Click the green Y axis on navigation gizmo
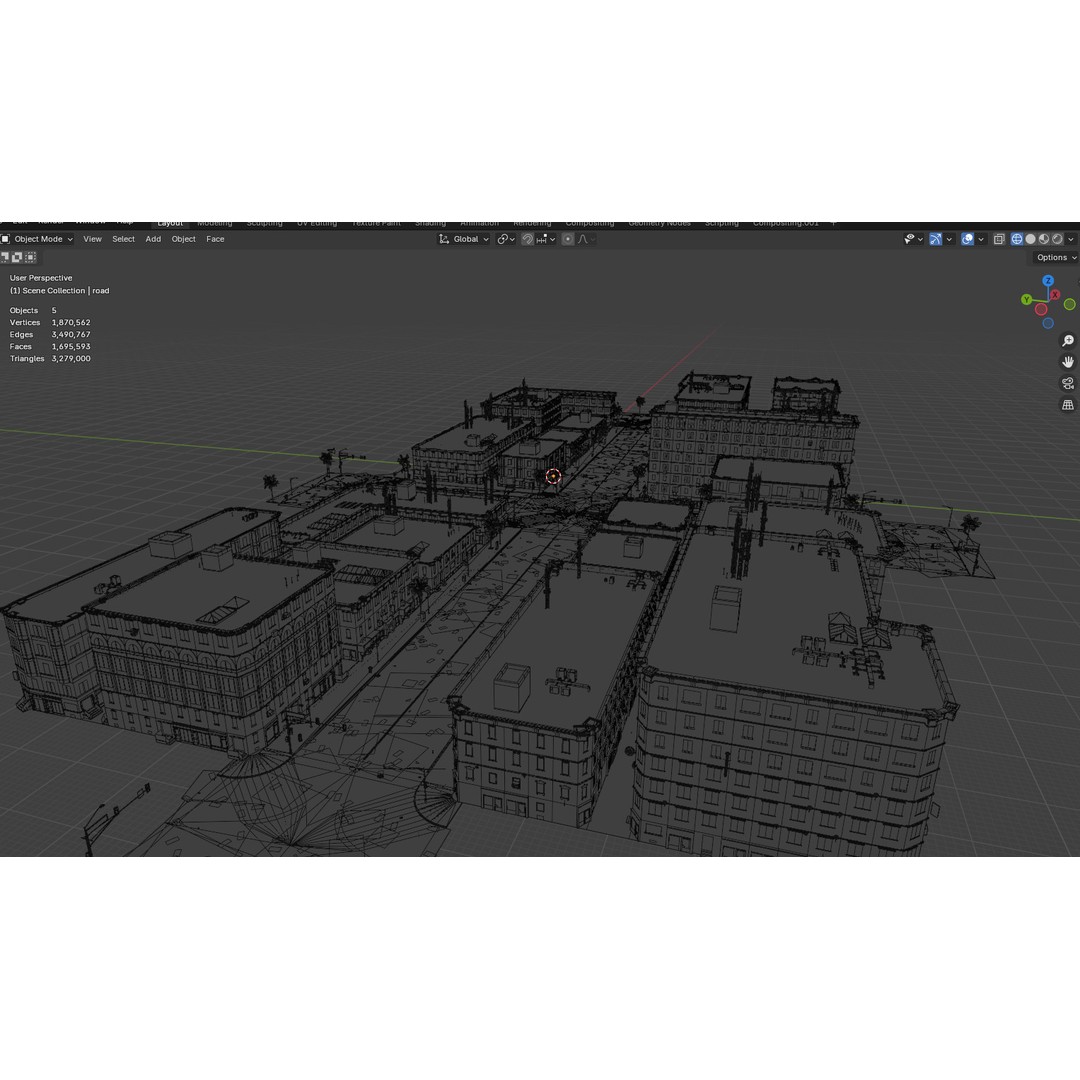Image resolution: width=1080 pixels, height=1080 pixels. (1025, 299)
